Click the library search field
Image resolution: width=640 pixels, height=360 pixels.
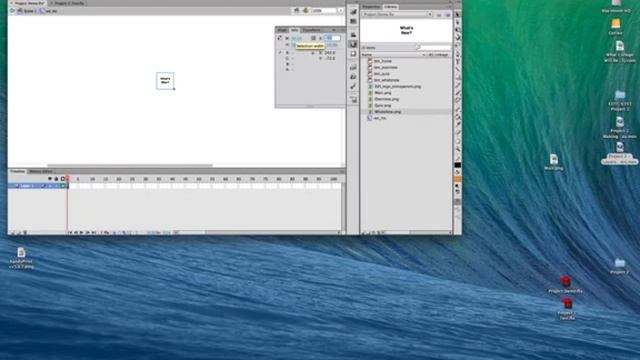[436, 48]
